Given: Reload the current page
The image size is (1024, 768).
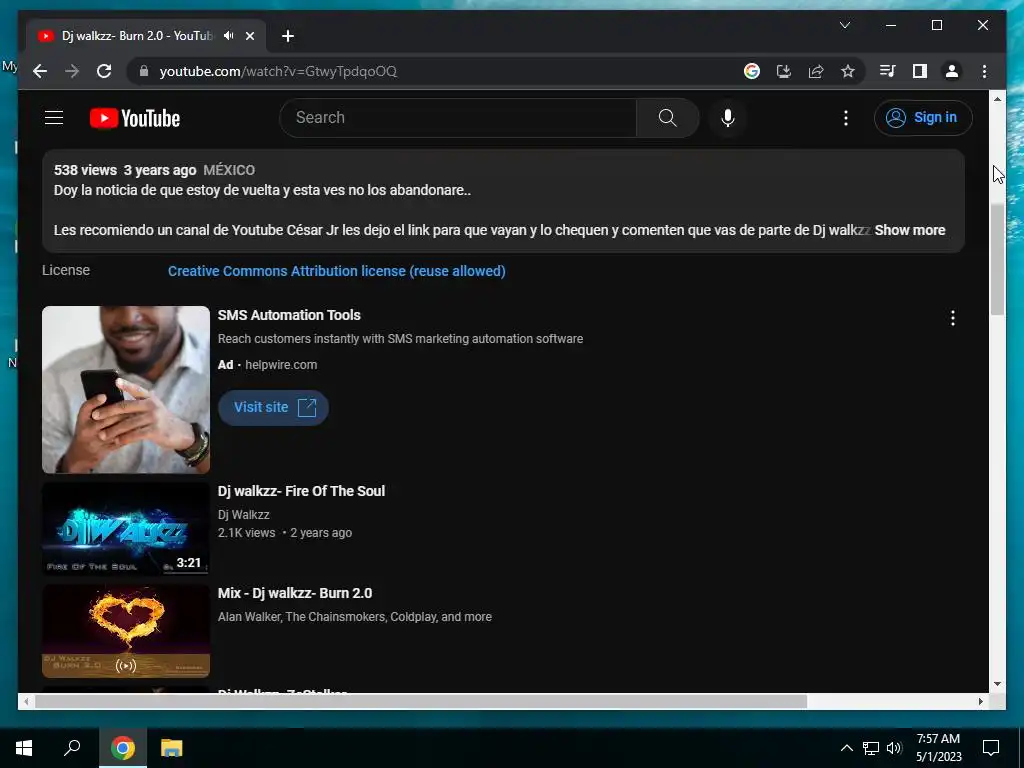Looking at the screenshot, I should [x=104, y=71].
